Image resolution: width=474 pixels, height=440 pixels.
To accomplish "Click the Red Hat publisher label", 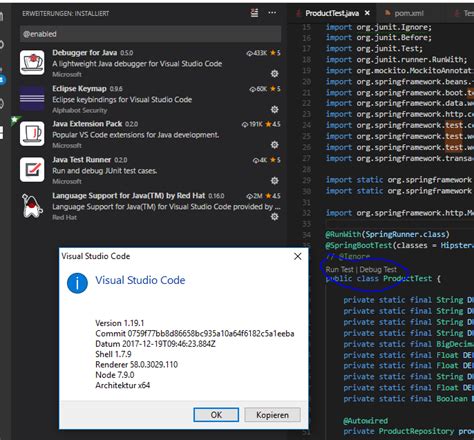I will coord(64,218).
